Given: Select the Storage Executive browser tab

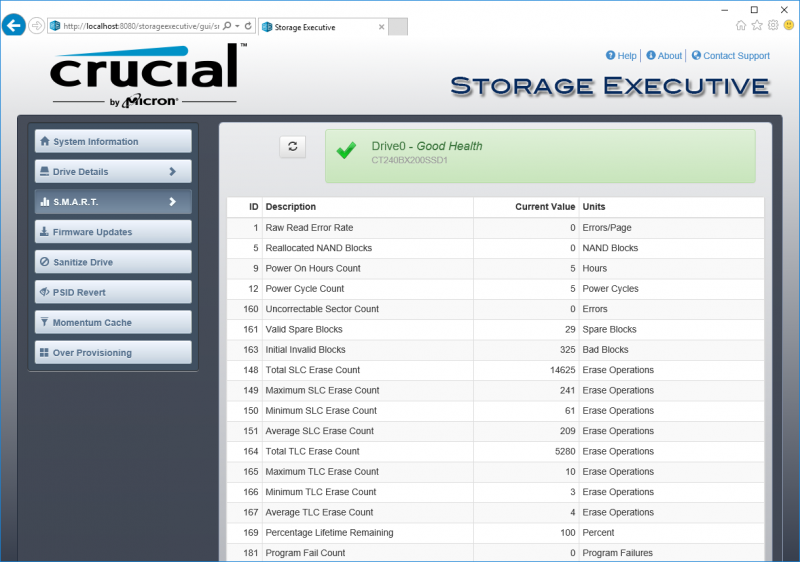Looking at the screenshot, I should (323, 27).
